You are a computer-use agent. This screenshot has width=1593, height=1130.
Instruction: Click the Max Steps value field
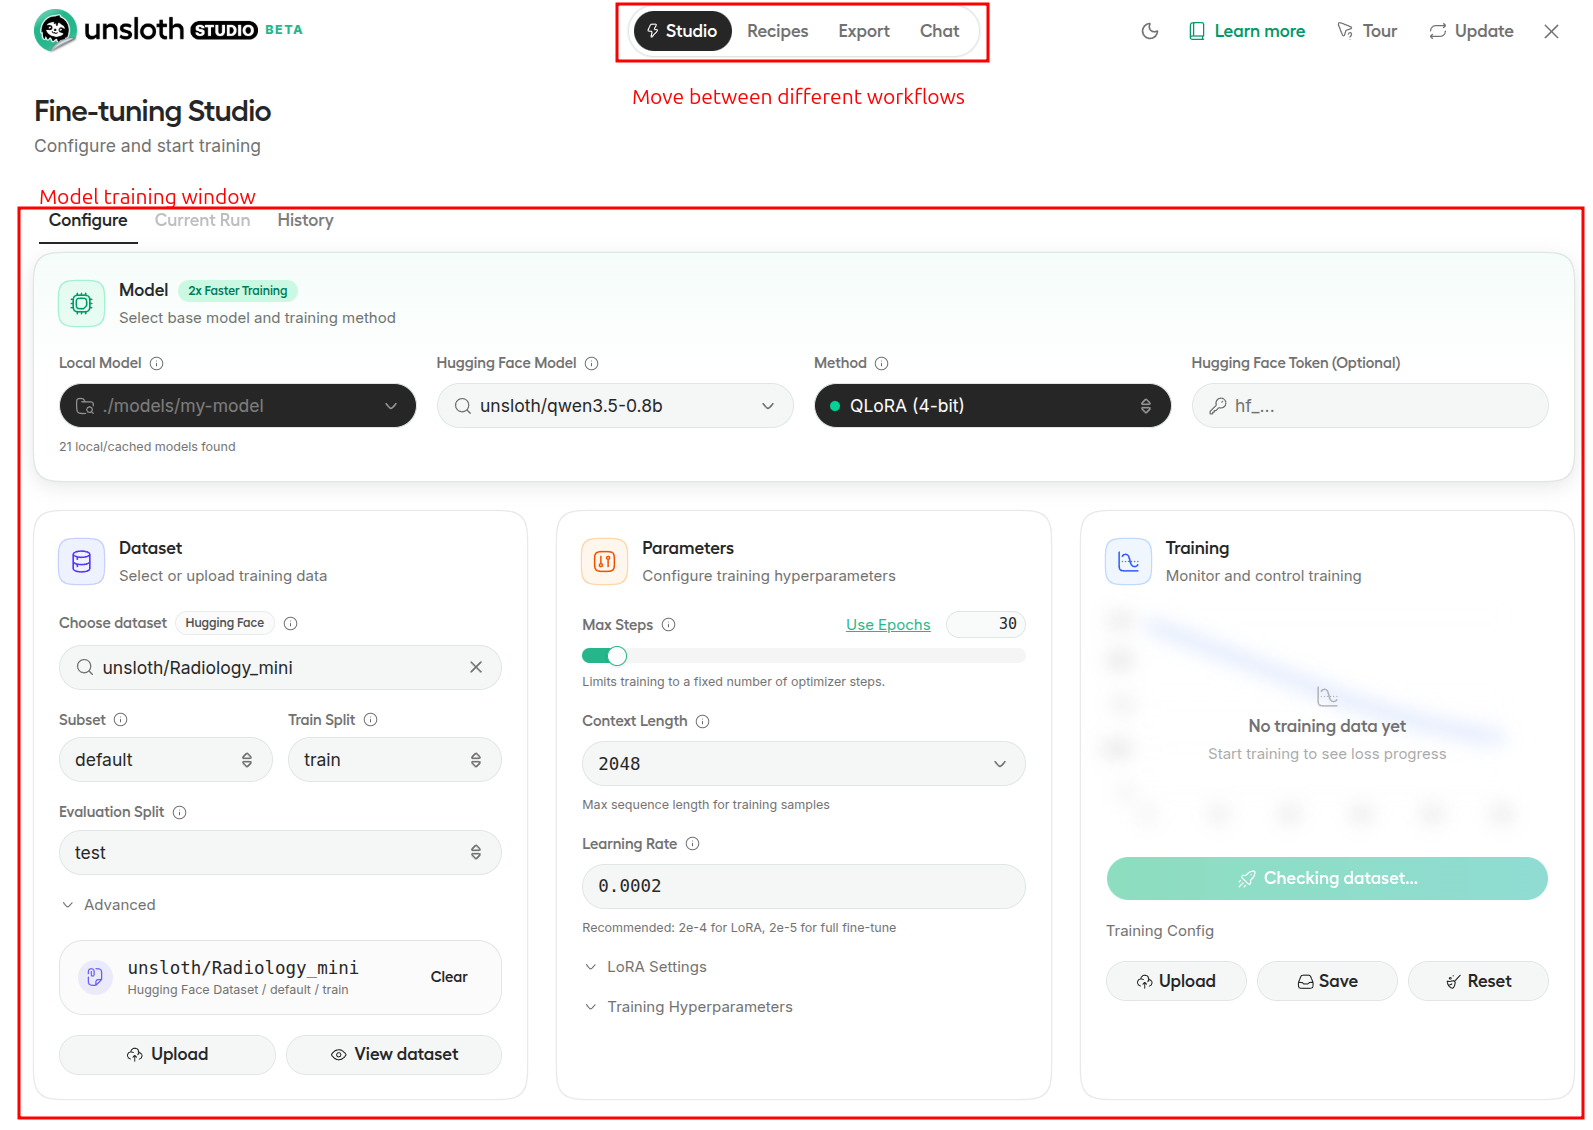click(x=986, y=624)
